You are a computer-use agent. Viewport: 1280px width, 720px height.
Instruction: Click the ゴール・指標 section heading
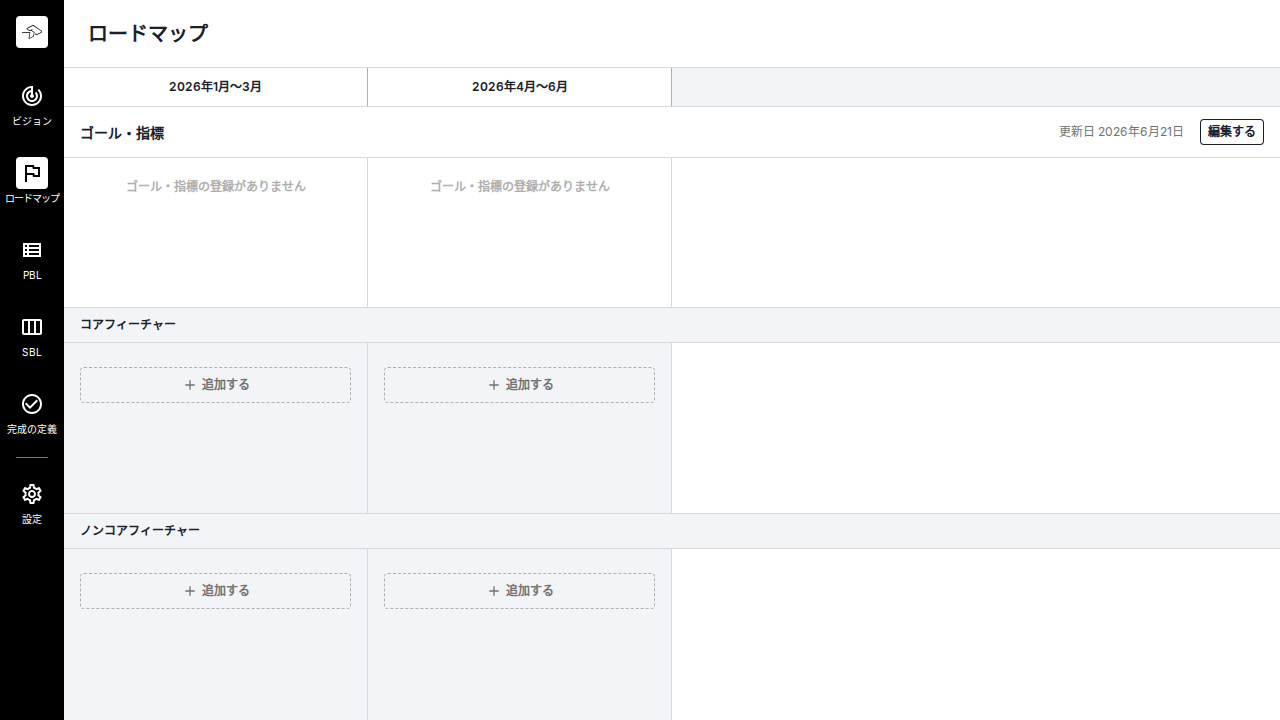(x=122, y=133)
